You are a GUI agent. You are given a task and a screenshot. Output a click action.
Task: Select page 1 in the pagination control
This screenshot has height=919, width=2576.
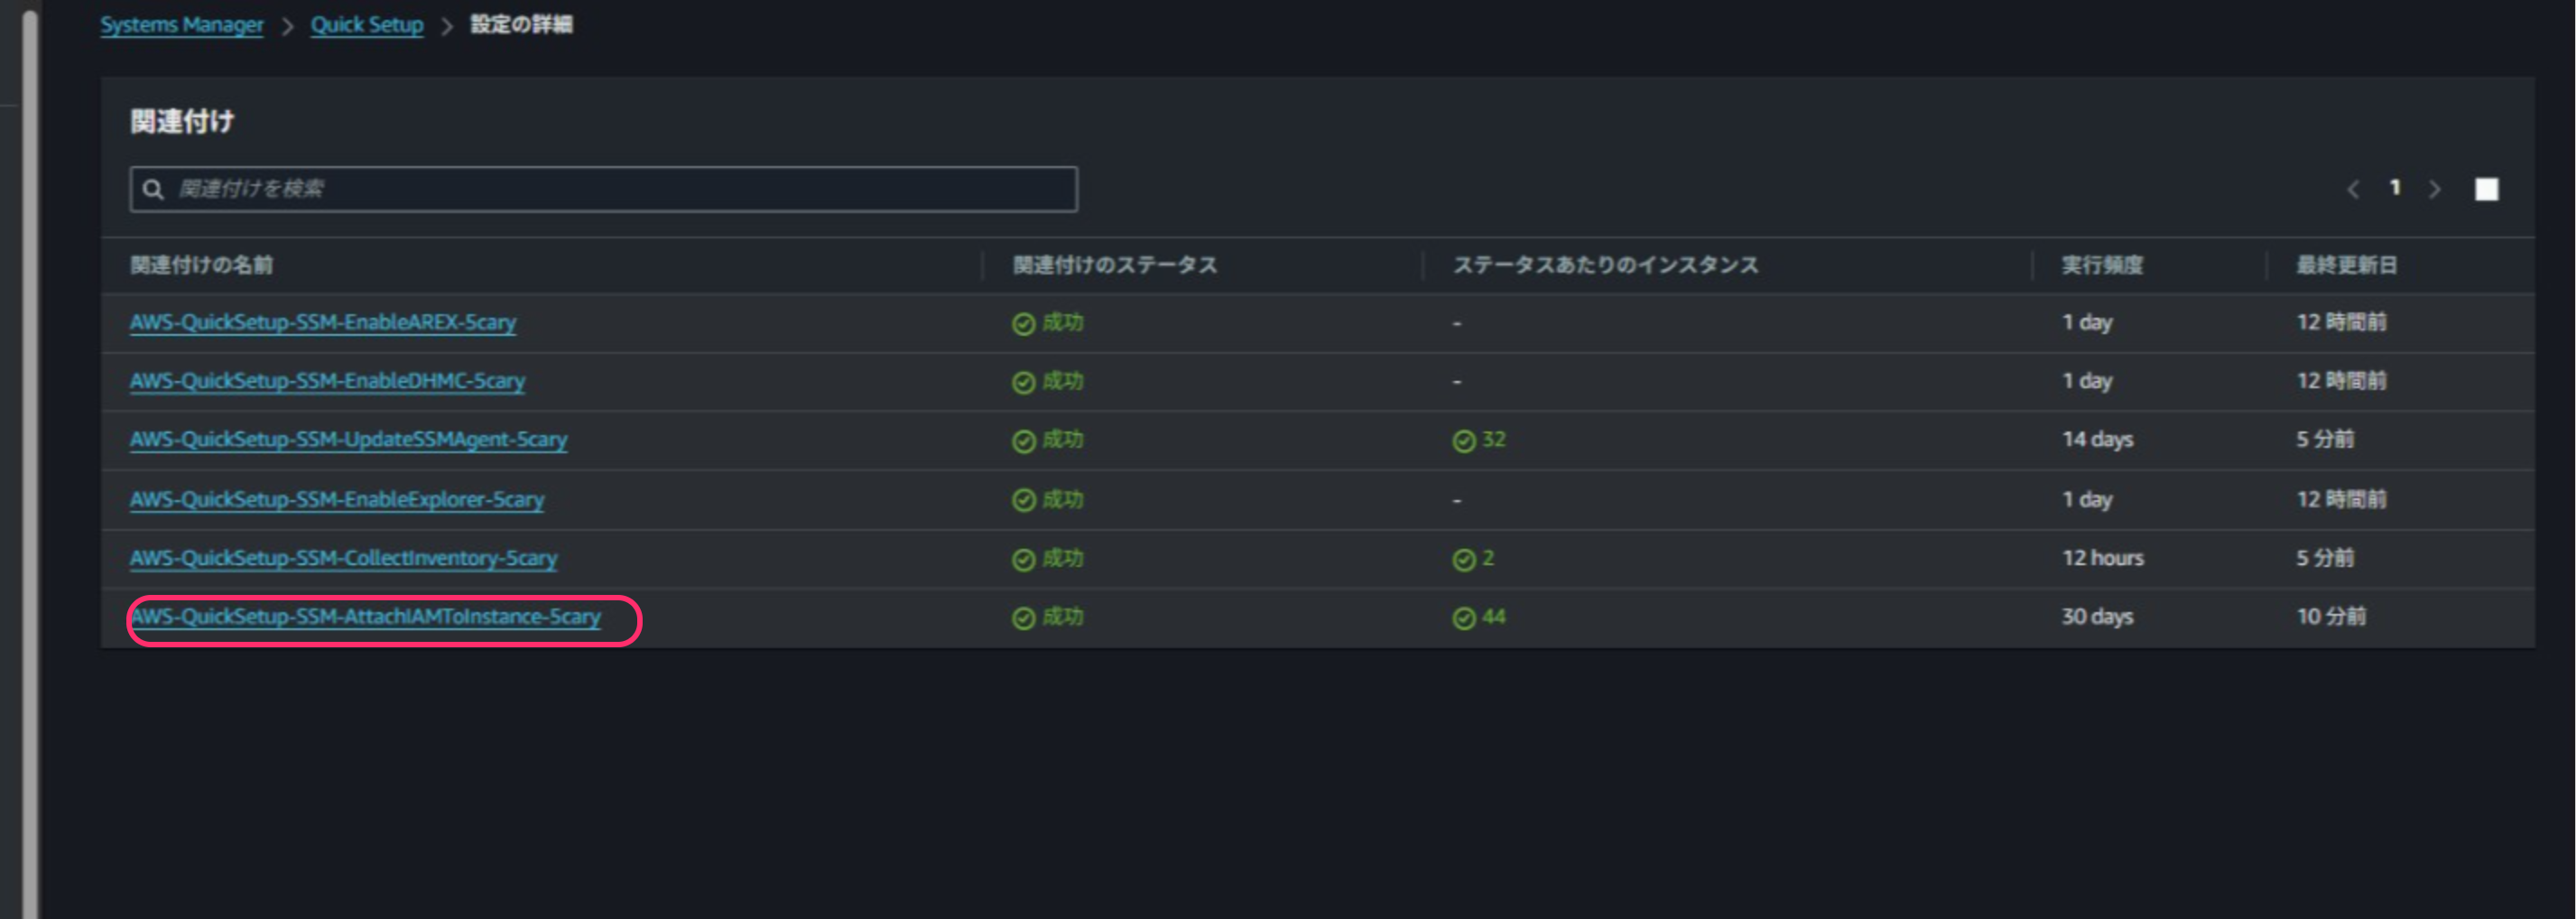pos(2396,188)
